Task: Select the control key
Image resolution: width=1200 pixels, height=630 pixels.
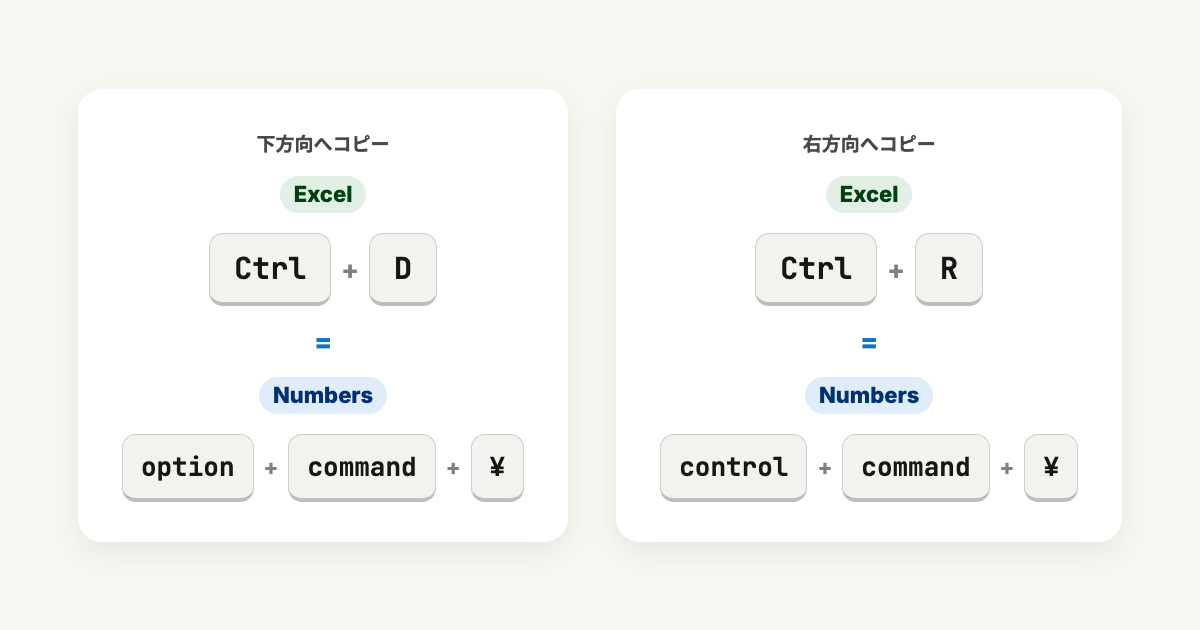Action: coord(733,467)
